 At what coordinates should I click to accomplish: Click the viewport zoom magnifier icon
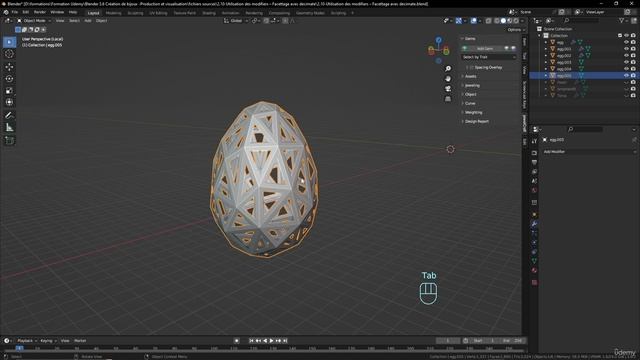pyautogui.click(x=448, y=69)
